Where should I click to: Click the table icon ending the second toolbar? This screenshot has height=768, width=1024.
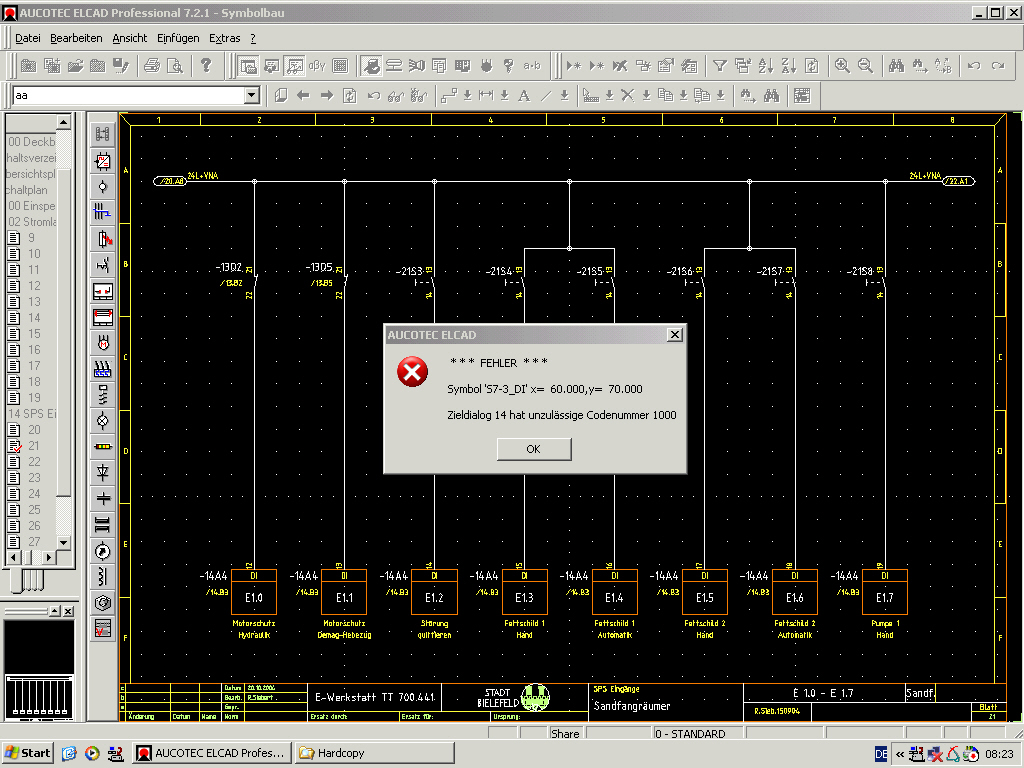(x=802, y=96)
